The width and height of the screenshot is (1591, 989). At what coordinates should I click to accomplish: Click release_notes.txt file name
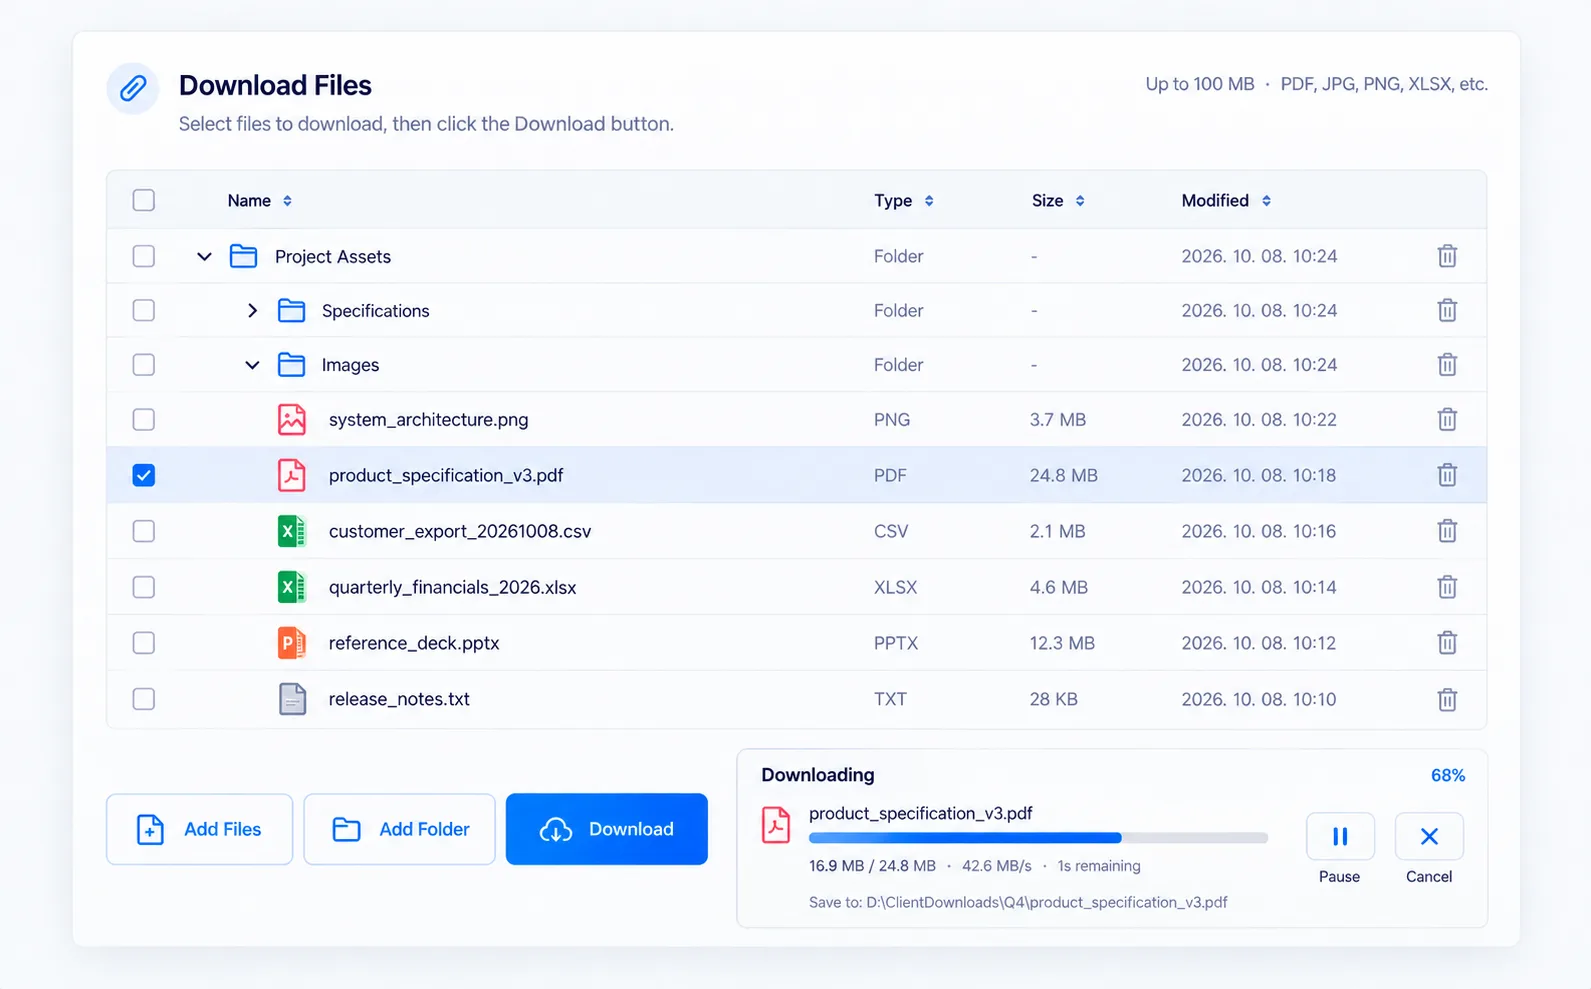click(x=399, y=699)
